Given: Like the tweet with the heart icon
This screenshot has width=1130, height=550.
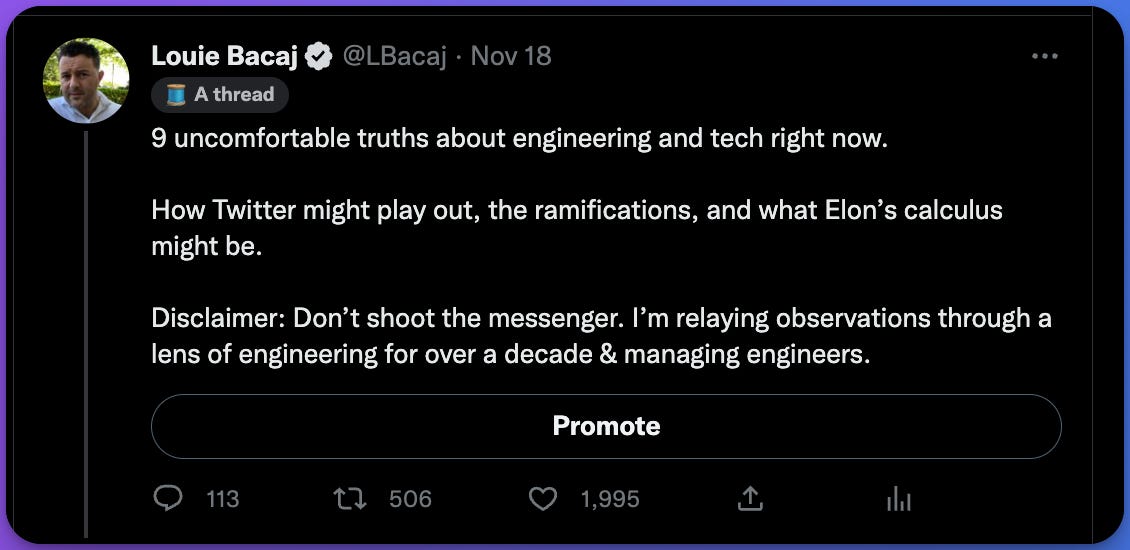Looking at the screenshot, I should click(542, 498).
